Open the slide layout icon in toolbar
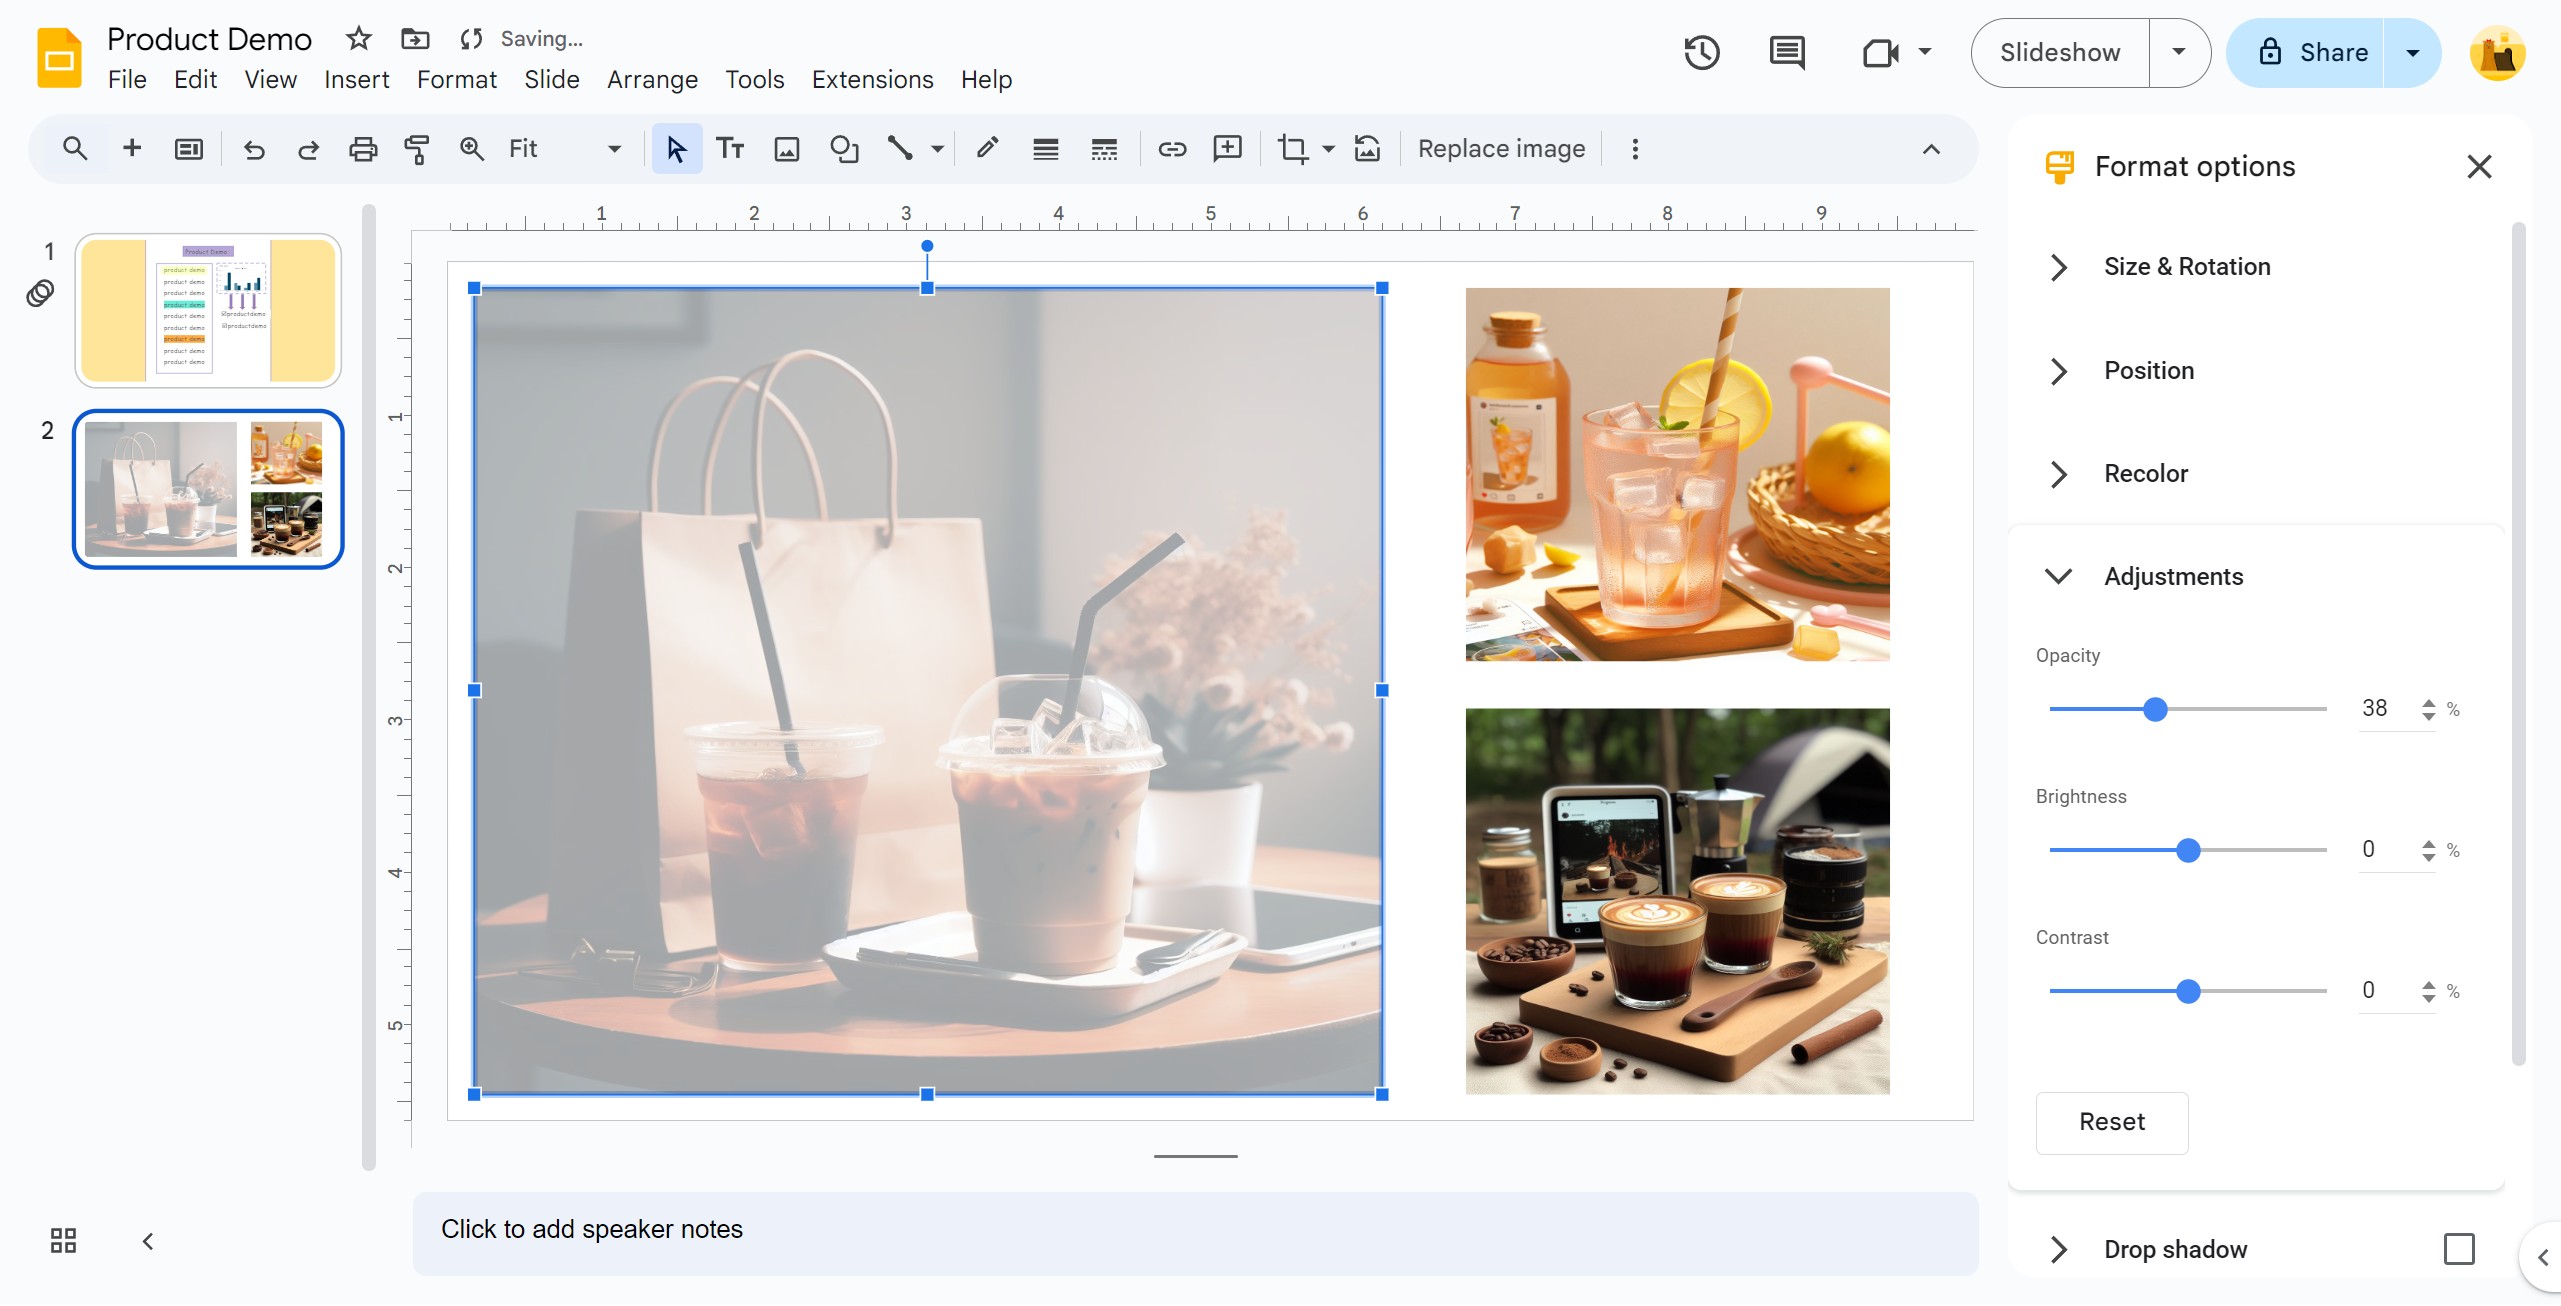 pos(188,149)
